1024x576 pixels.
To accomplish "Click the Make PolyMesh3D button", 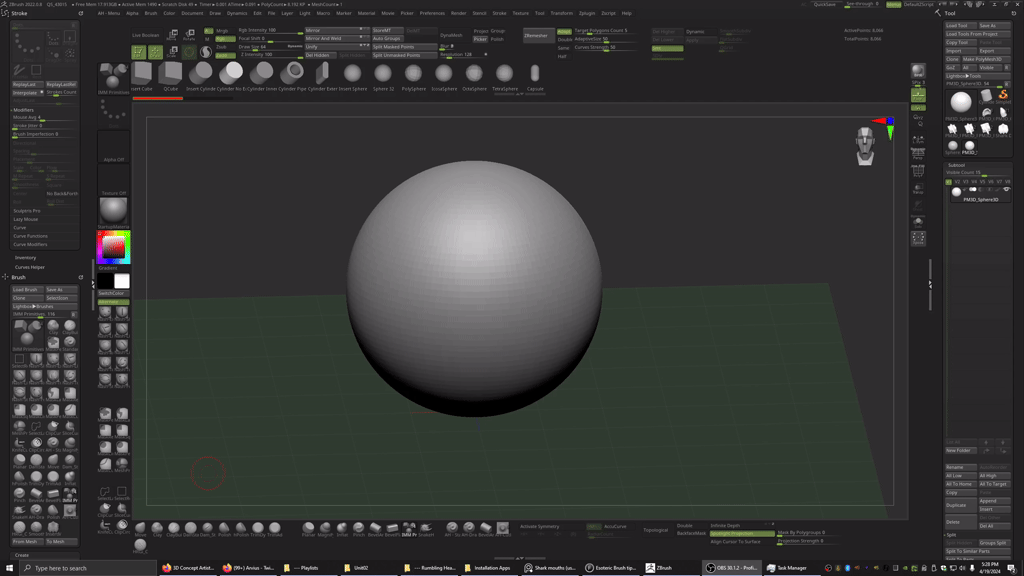I will [984, 59].
